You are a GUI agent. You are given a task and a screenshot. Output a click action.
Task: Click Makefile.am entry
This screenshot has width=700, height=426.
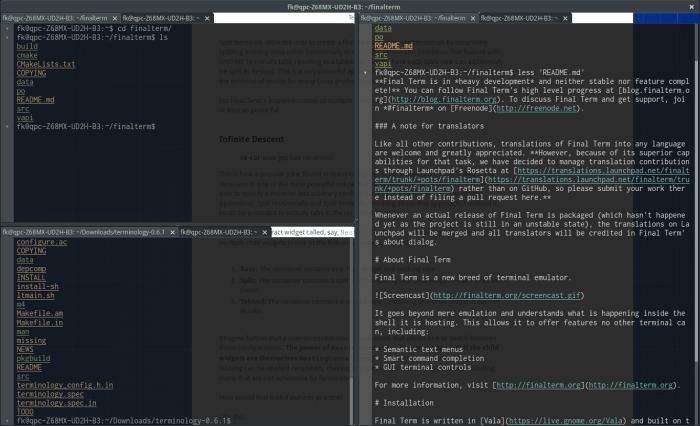pos(40,313)
